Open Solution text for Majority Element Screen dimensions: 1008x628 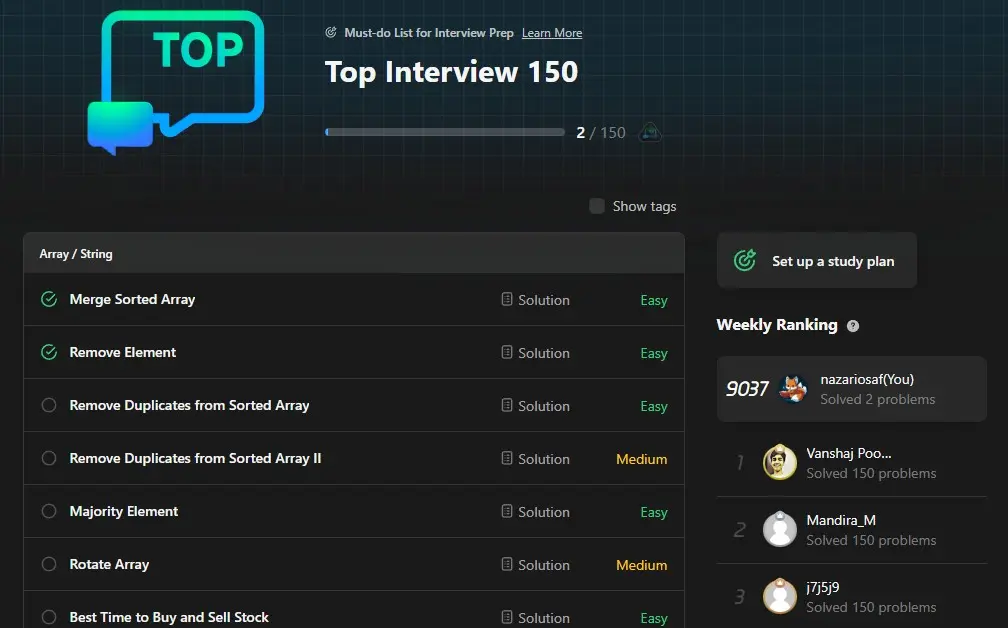pyautogui.click(x=544, y=512)
